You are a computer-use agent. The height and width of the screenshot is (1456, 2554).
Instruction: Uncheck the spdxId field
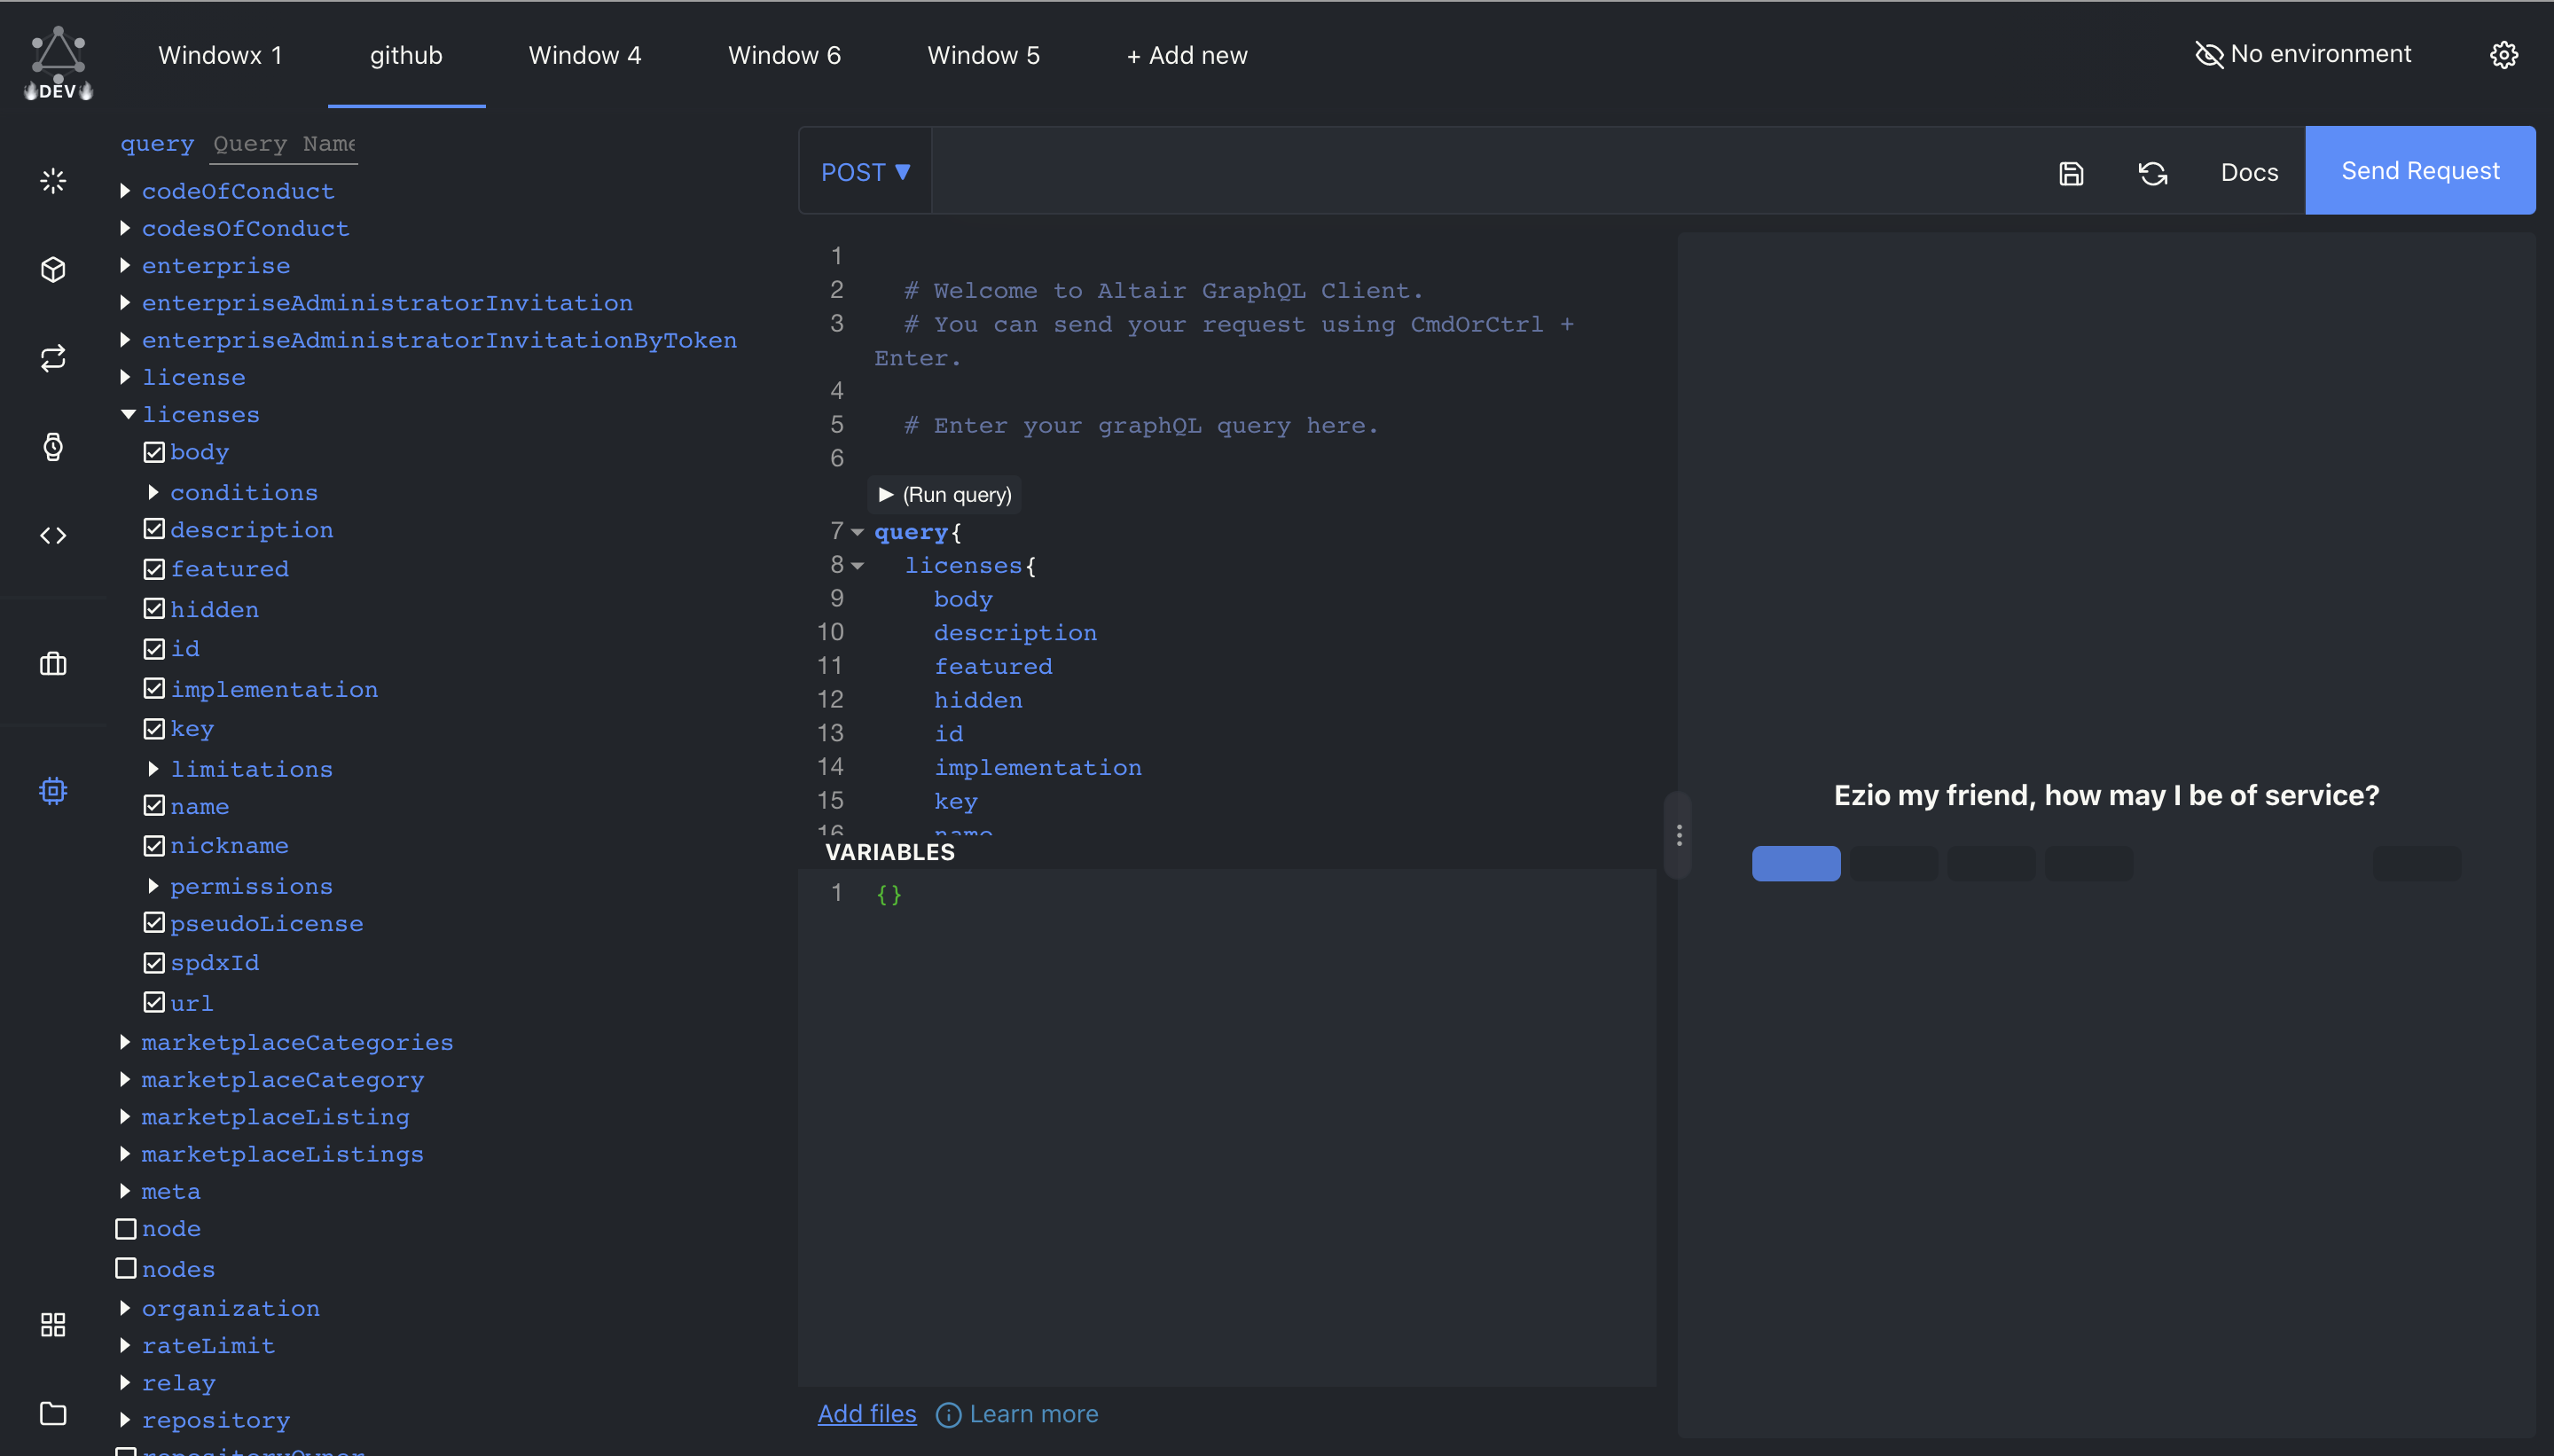(x=154, y=961)
